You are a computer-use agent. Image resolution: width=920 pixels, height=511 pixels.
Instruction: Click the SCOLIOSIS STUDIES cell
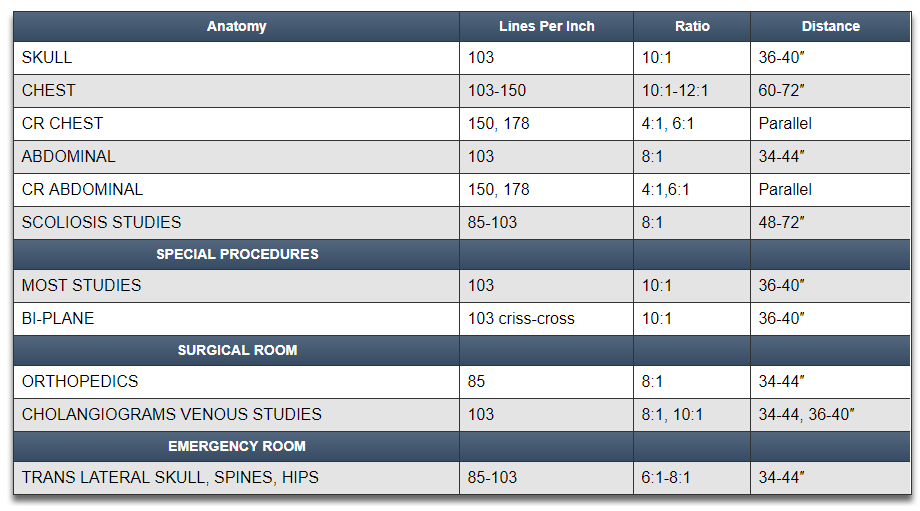click(101, 222)
